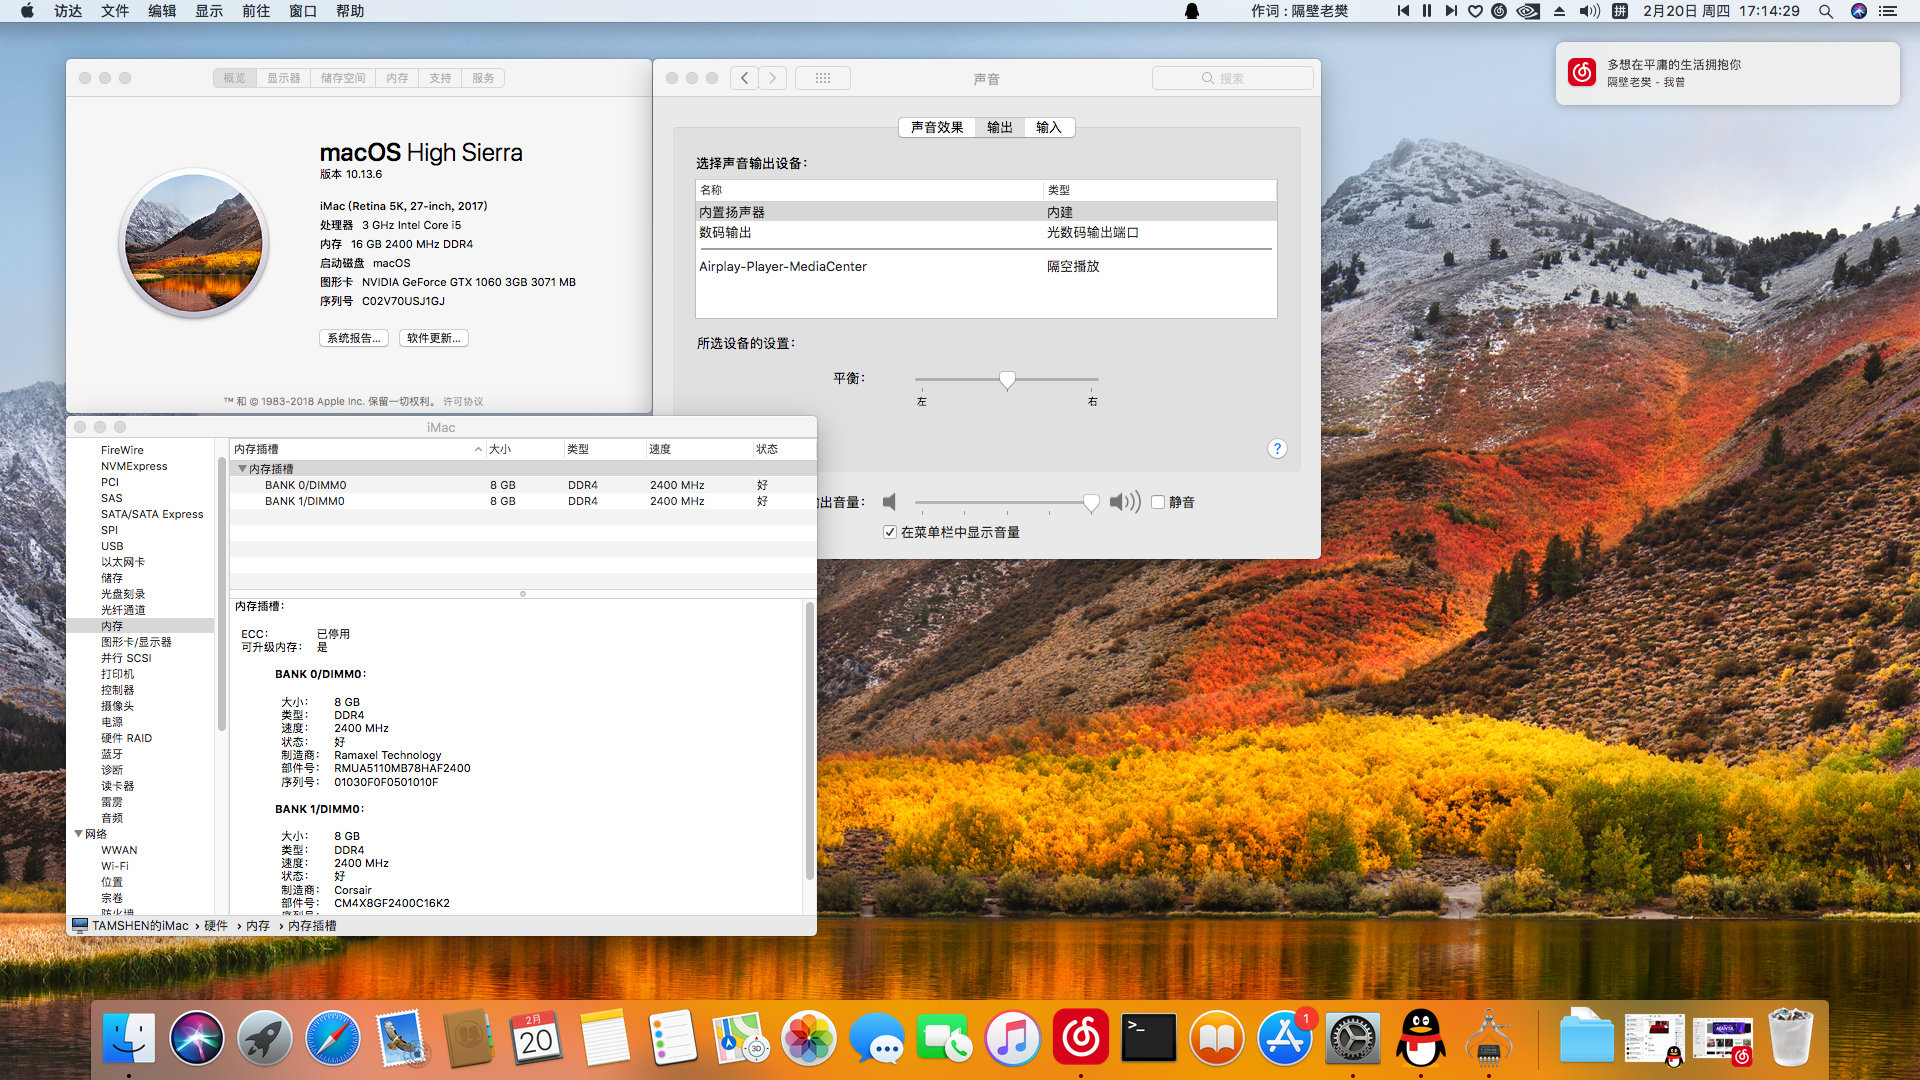This screenshot has width=1920, height=1080.
Task: Open the Trash in the Dock
Action: coord(1789,1038)
